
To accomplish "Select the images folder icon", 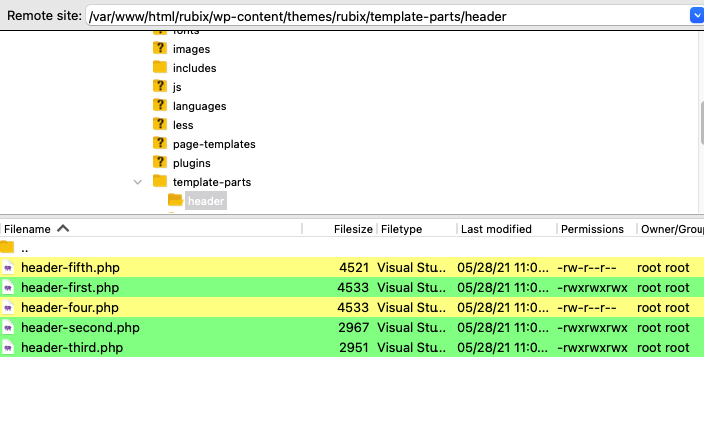I will click(160, 48).
